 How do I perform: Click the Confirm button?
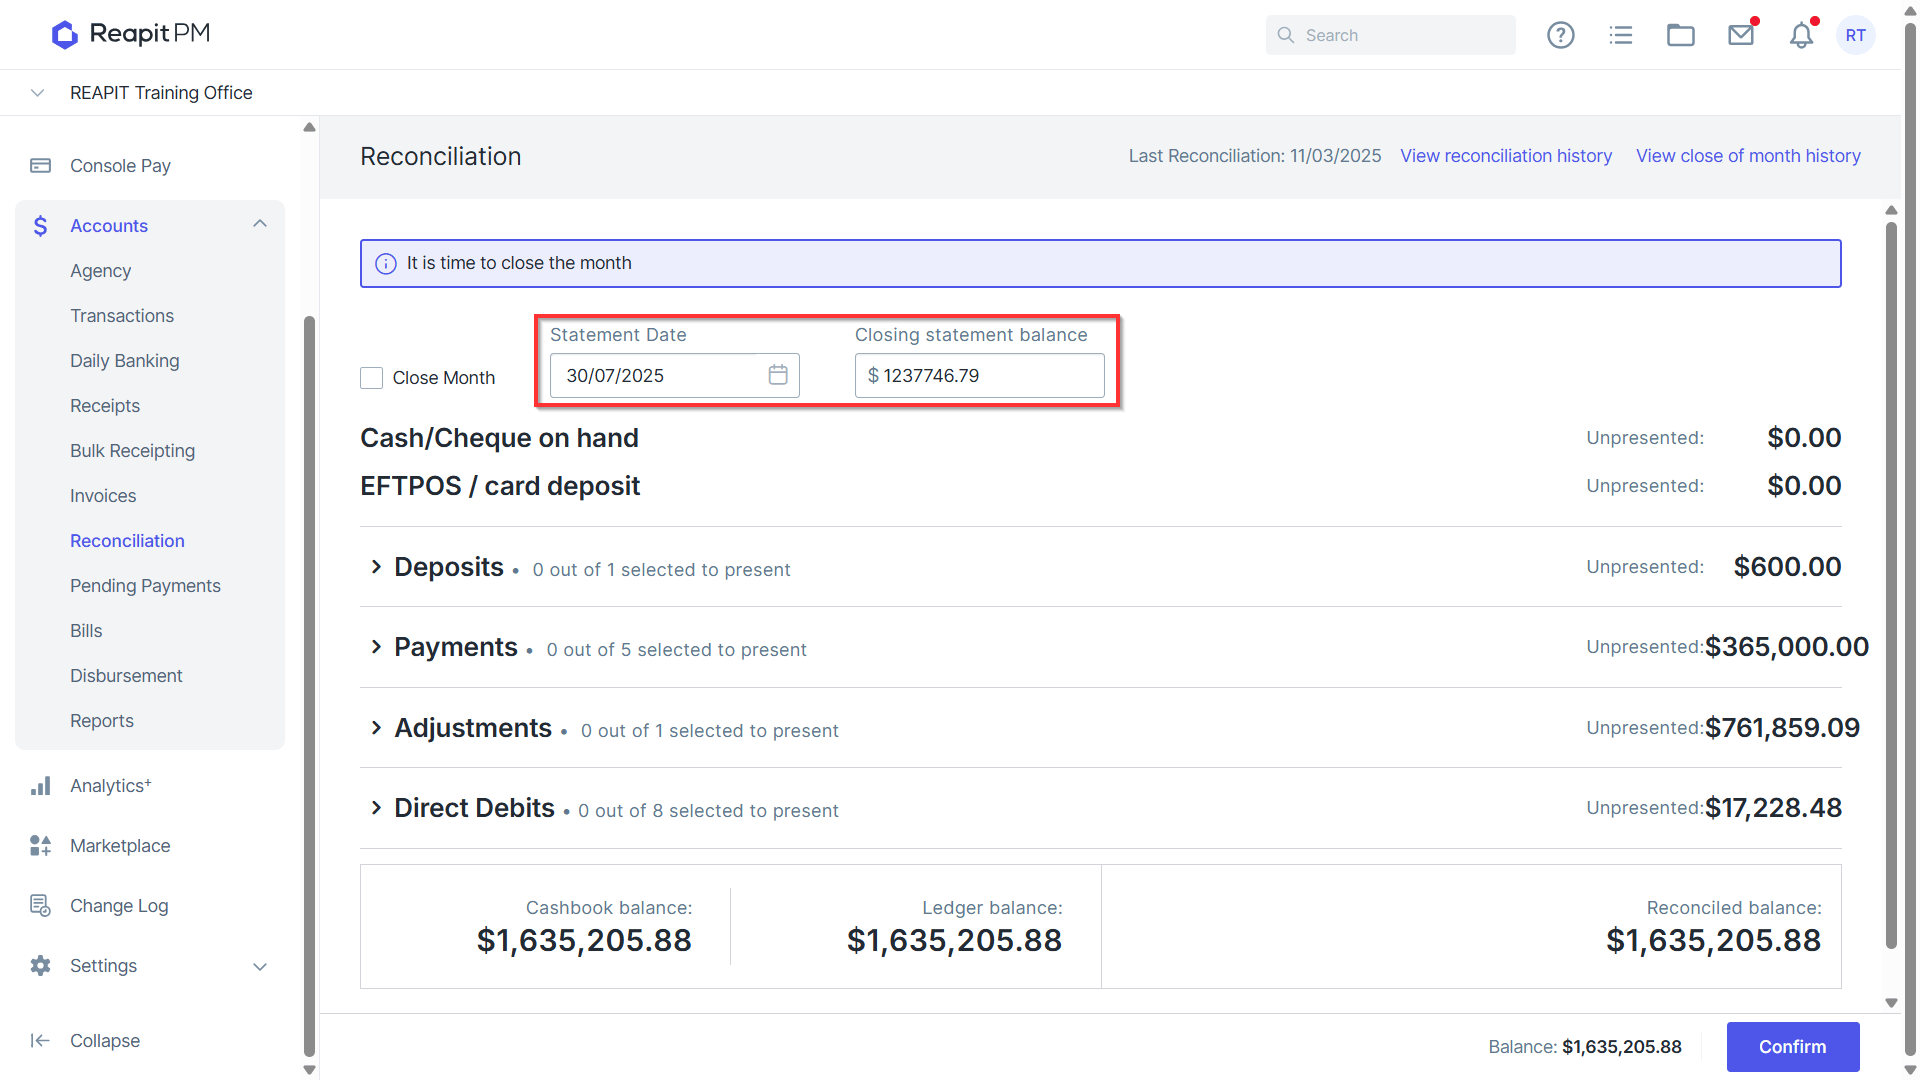[x=1793, y=1047]
